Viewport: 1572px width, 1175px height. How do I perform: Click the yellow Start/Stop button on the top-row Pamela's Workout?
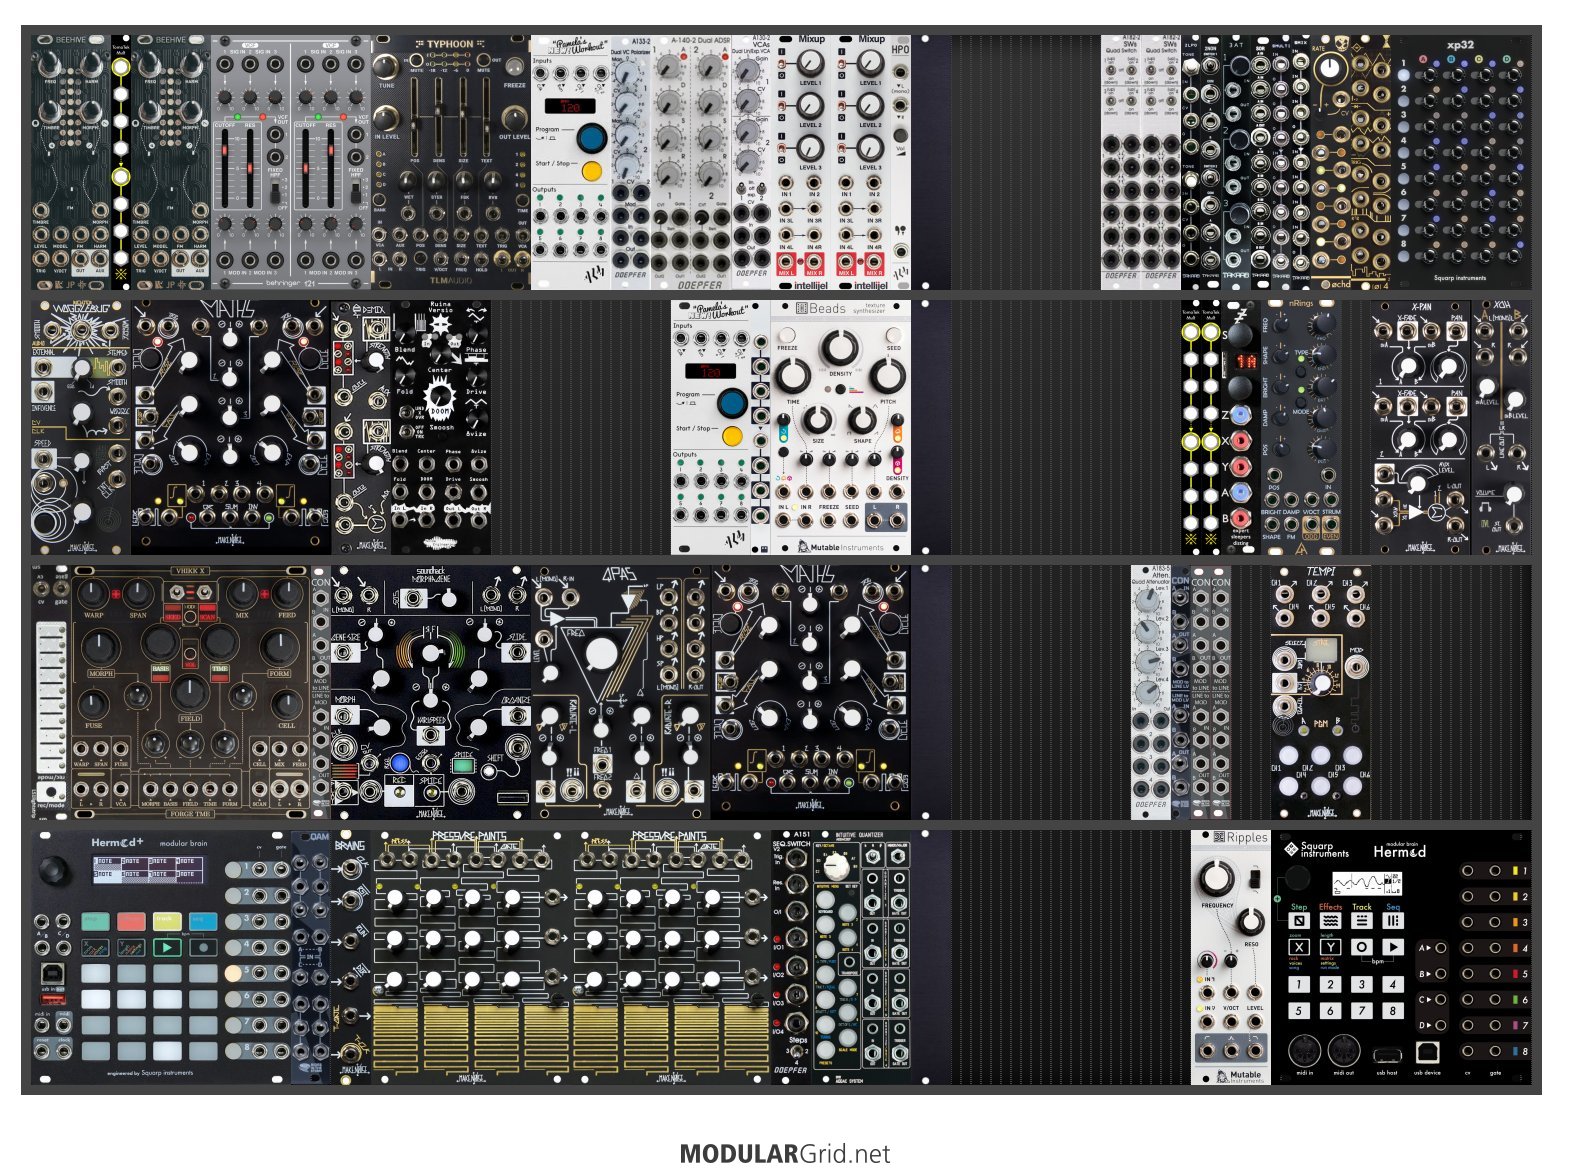(592, 170)
